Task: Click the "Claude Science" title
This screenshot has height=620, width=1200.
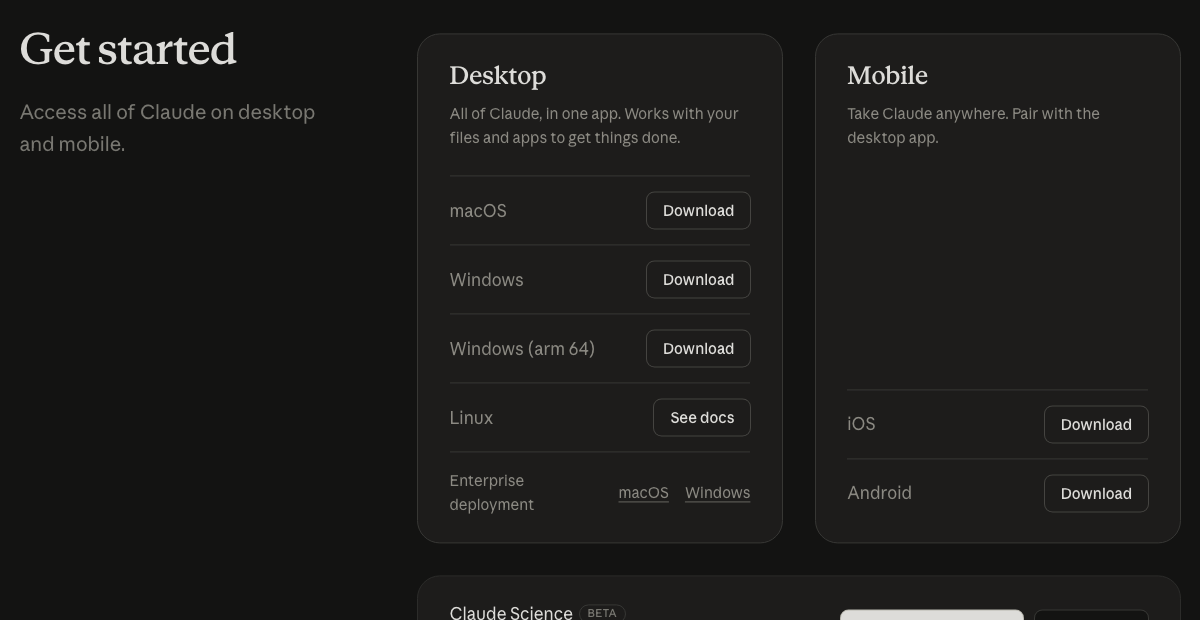Action: point(511,612)
